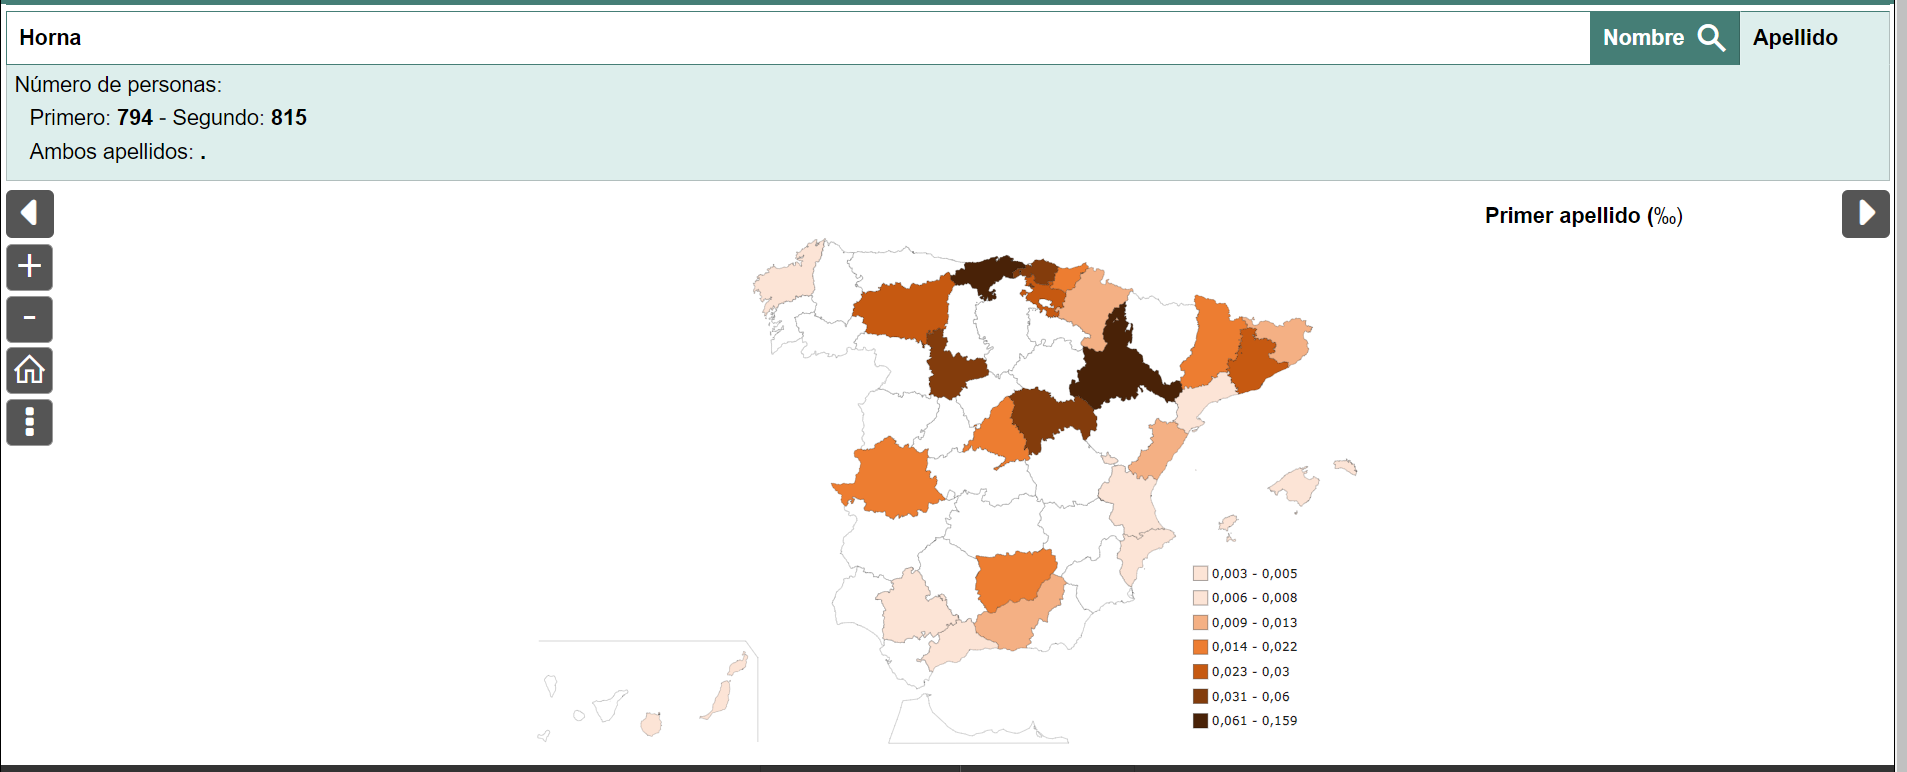Screen dimensions: 1907x772
Task: Select legend swatch for 0,003 - 0,005
Action: (1200, 573)
